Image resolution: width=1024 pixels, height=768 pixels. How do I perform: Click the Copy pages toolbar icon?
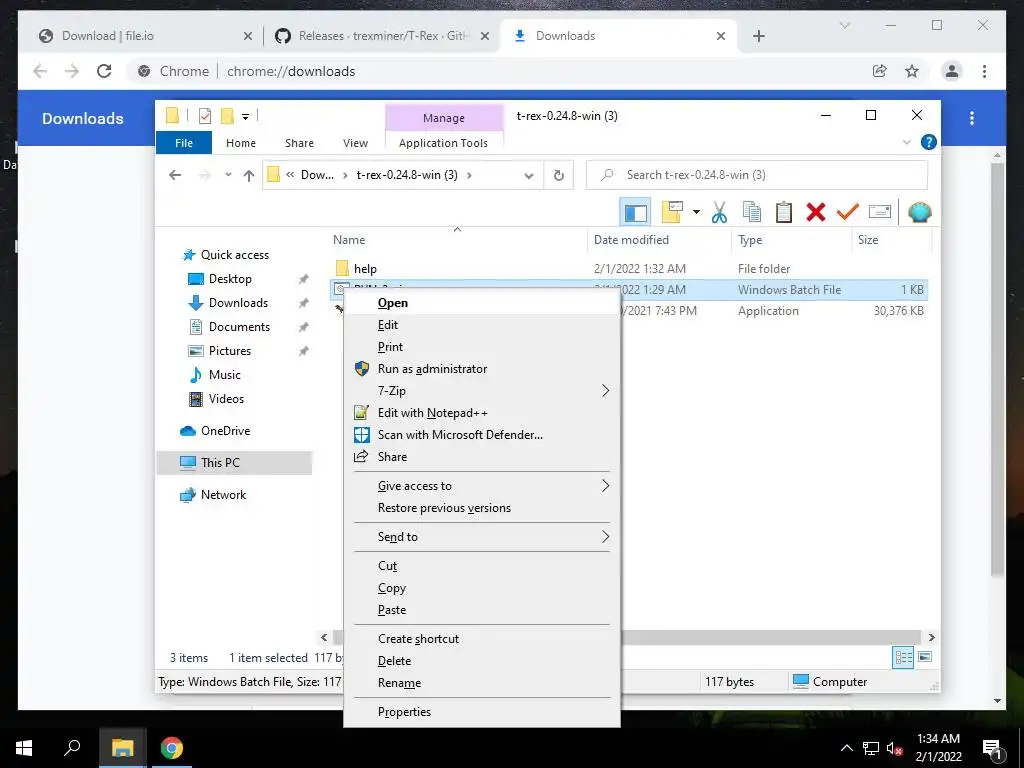point(752,212)
